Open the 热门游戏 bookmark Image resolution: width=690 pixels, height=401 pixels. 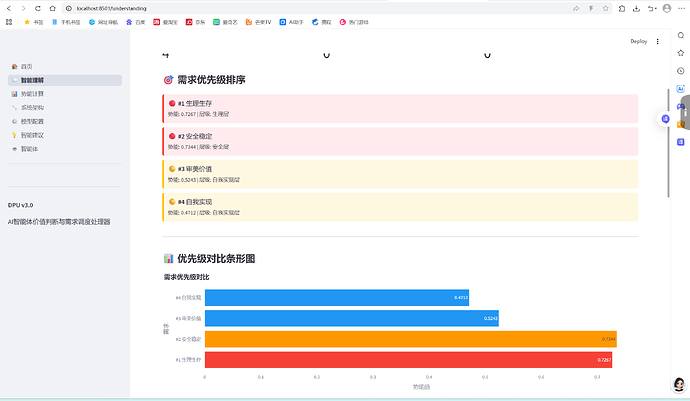[x=354, y=22]
